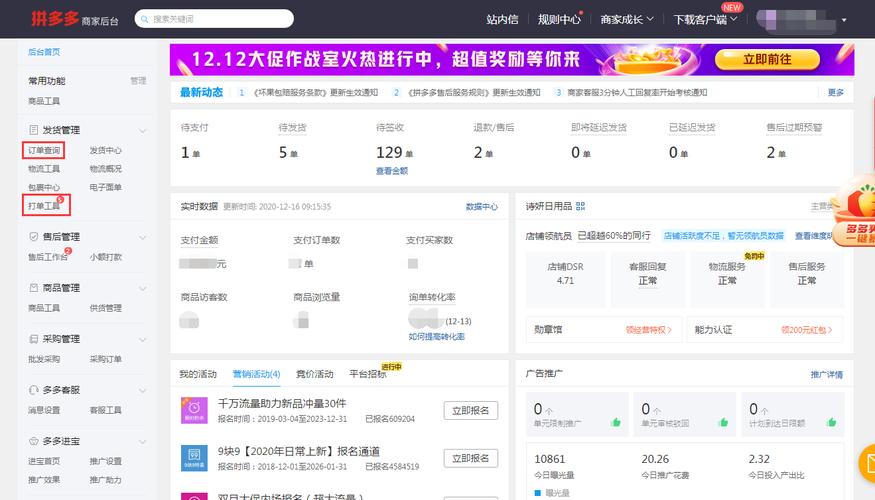Click the thumbs-up icon in 计划到达日限额 card
The height and width of the screenshot is (500, 875).
[831, 422]
